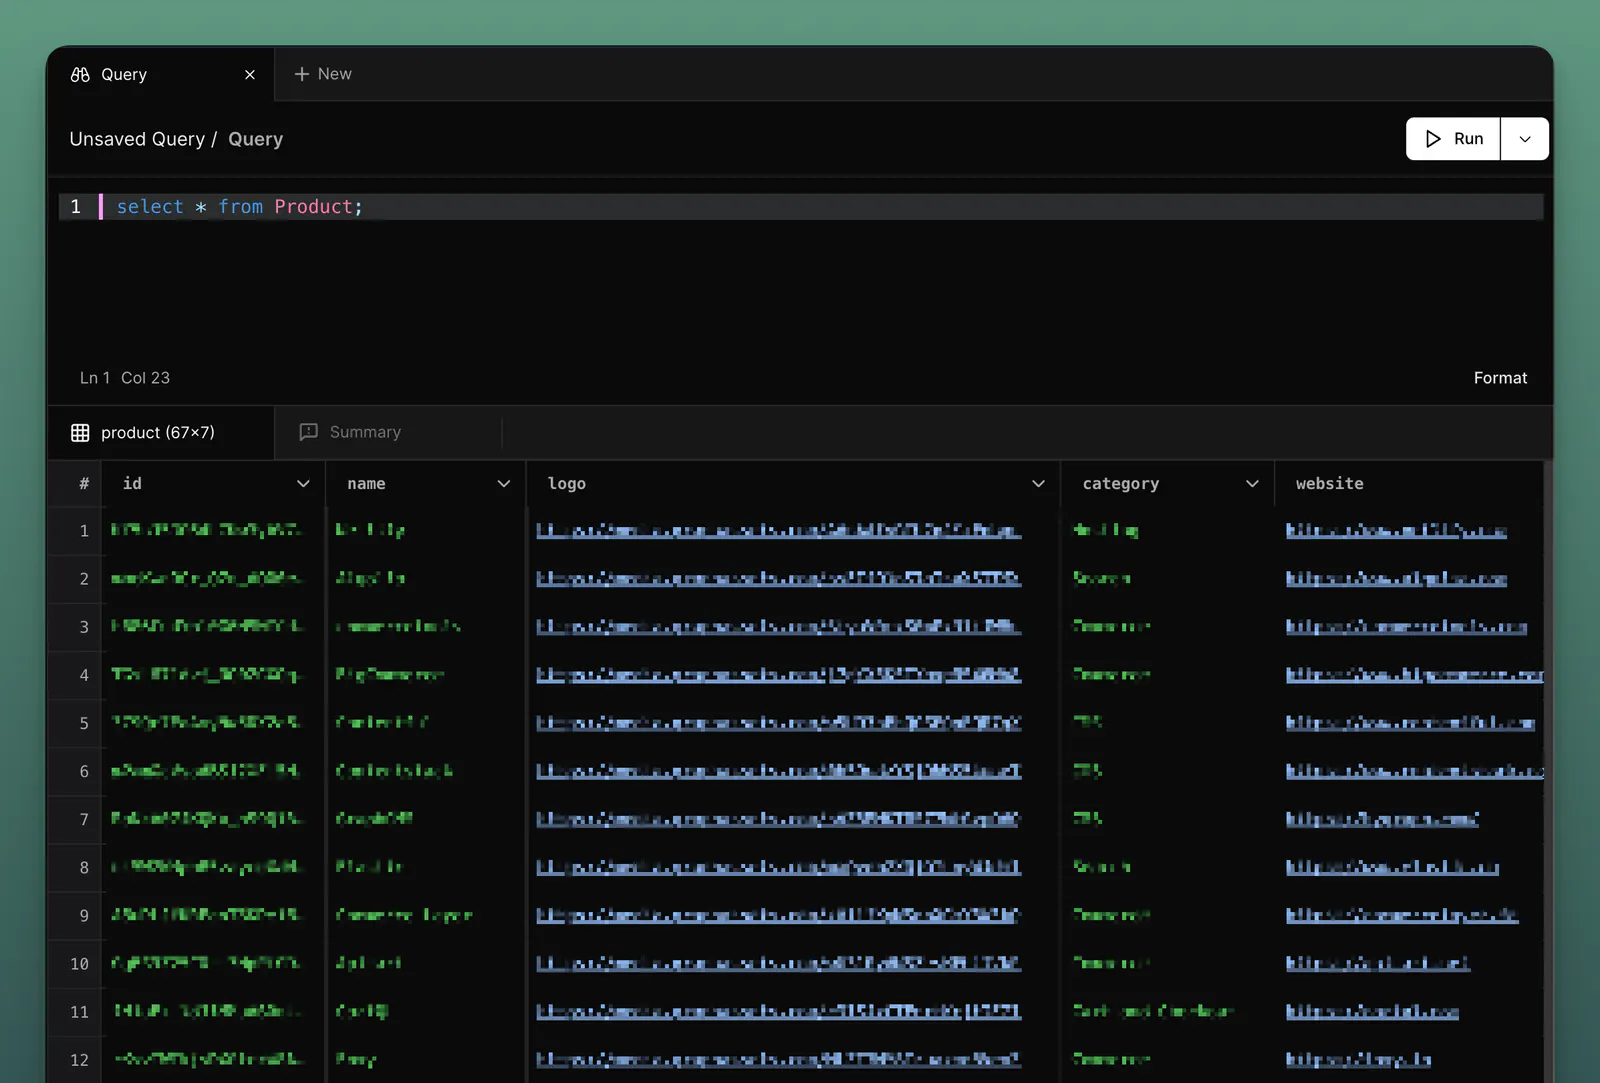Expand the category column dropdown
The width and height of the screenshot is (1600, 1083).
1252,484
